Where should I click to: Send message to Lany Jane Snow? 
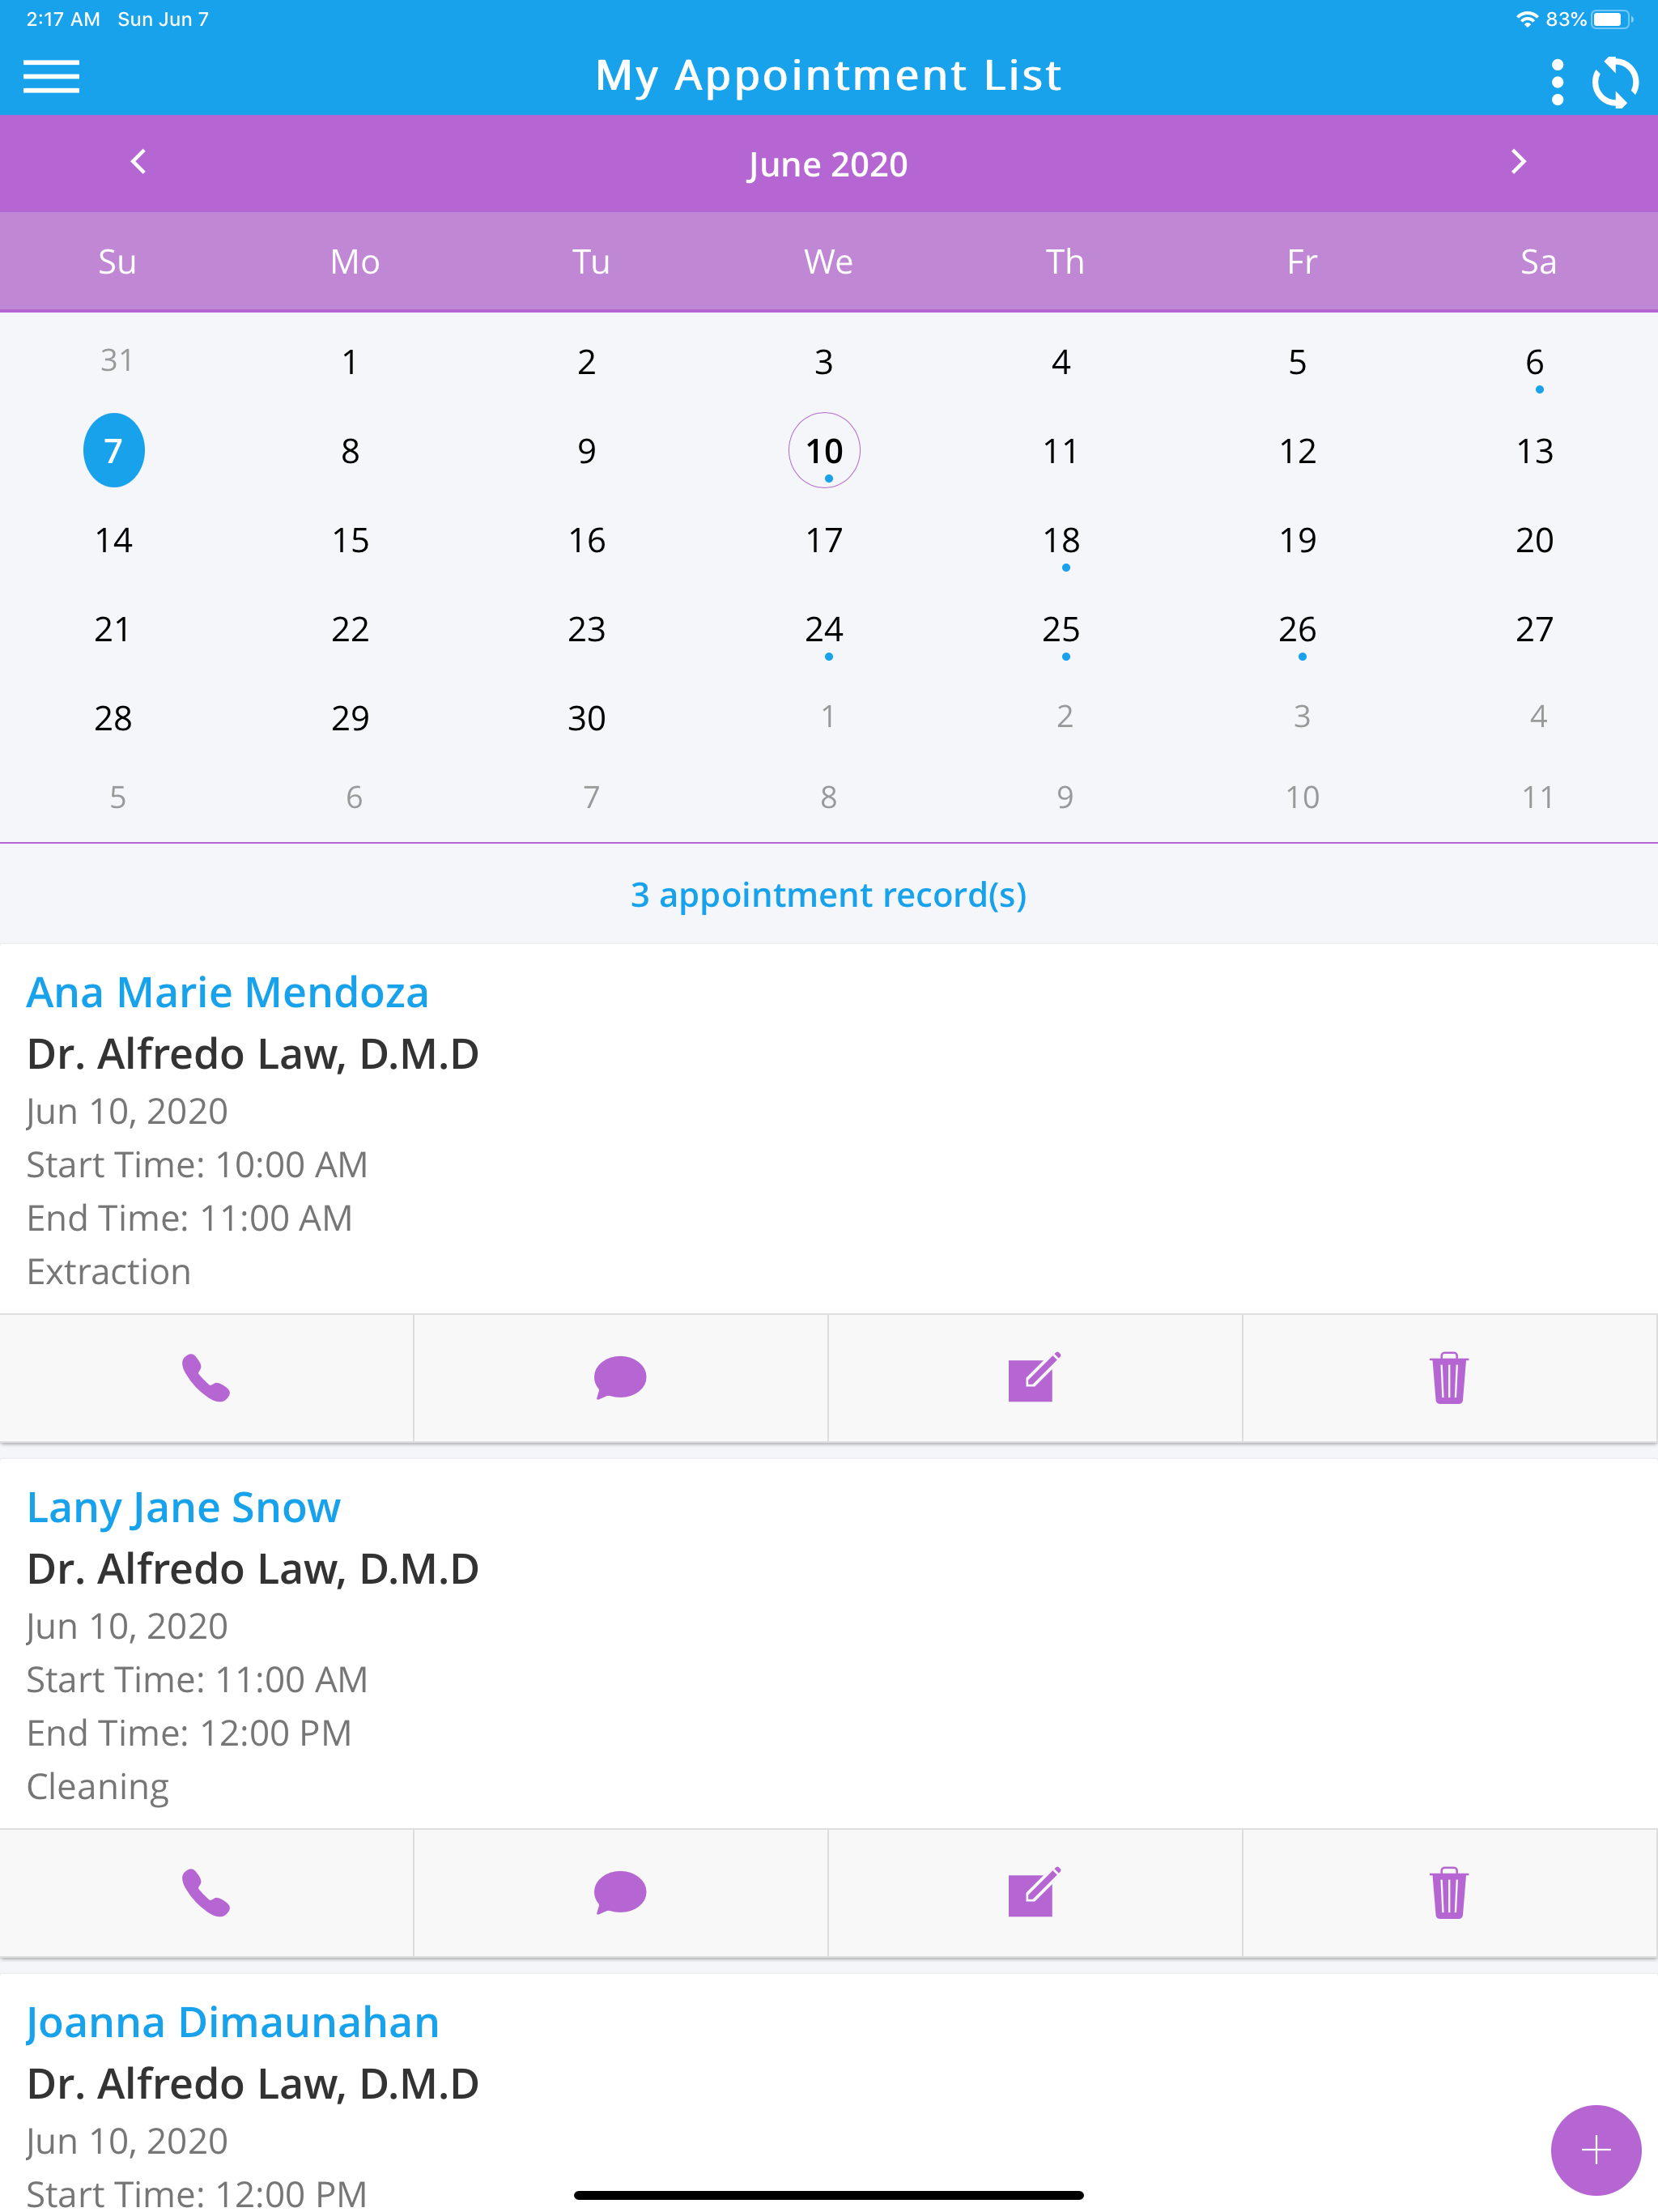click(620, 1892)
